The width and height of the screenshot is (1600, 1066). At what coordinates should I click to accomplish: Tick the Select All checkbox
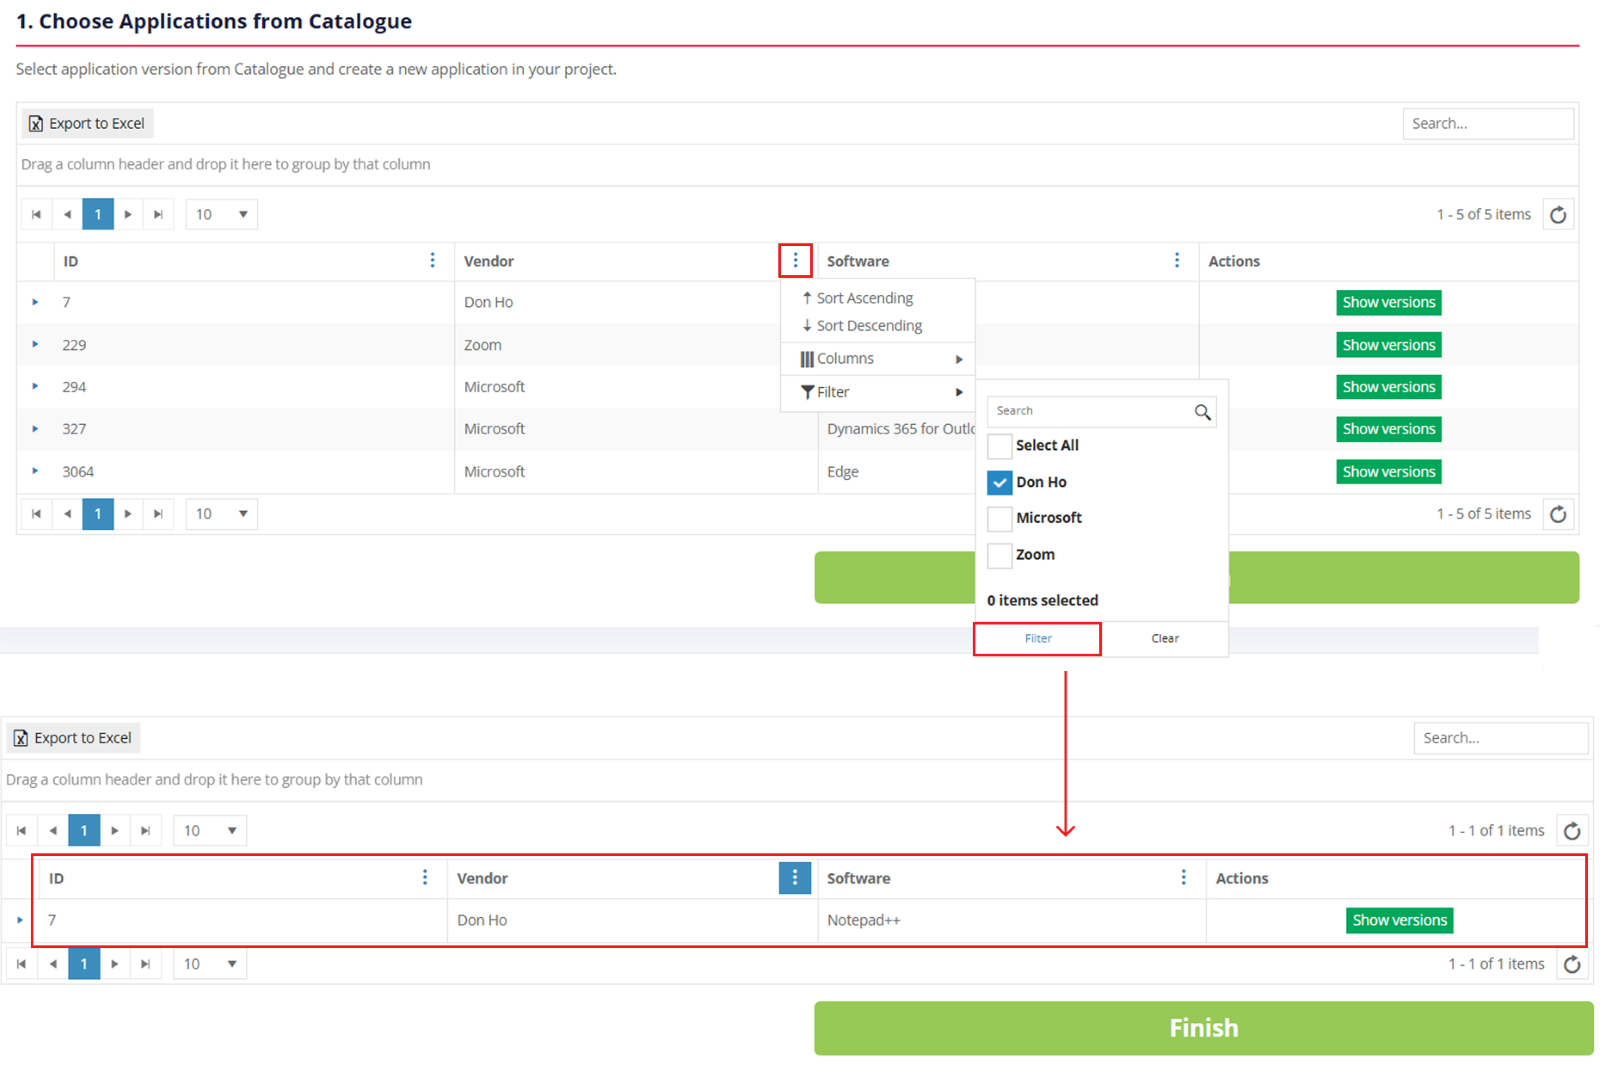999,446
